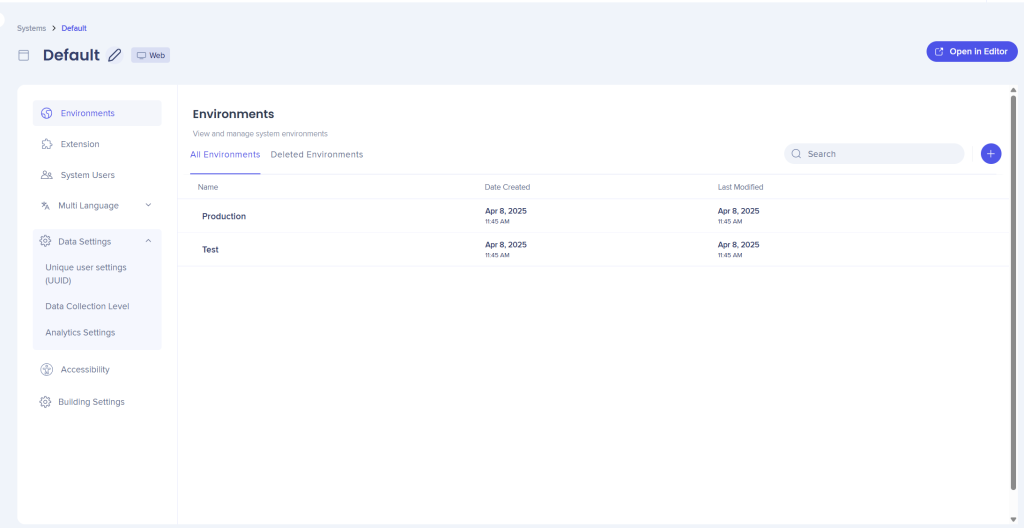The image size is (1024, 528).
Task: Click the Extension puzzle piece icon
Action: click(x=46, y=144)
